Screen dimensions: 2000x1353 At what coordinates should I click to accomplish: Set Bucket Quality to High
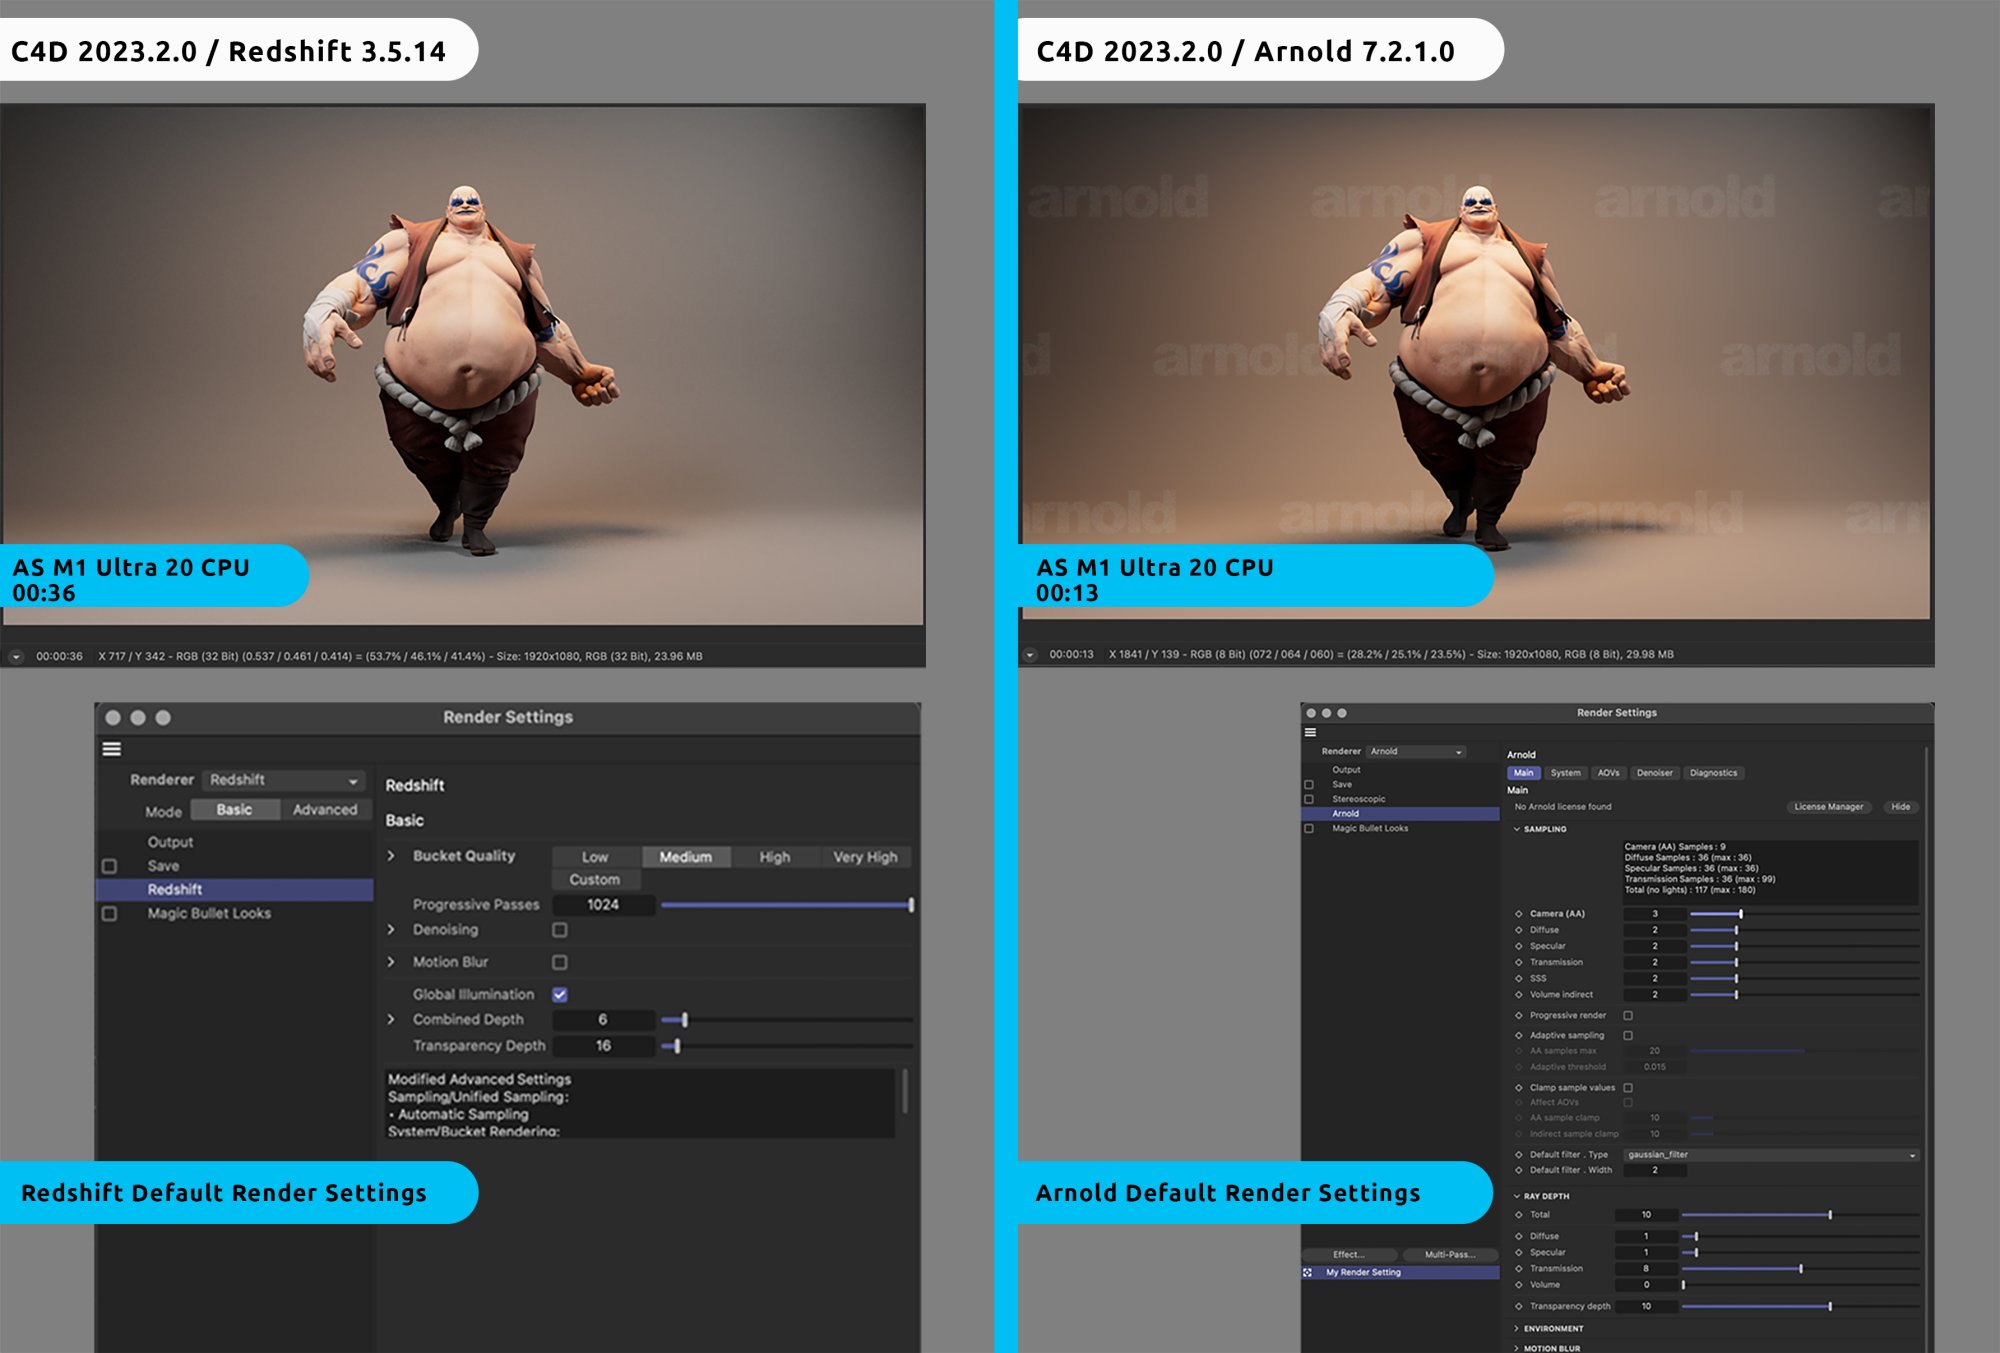[x=775, y=857]
